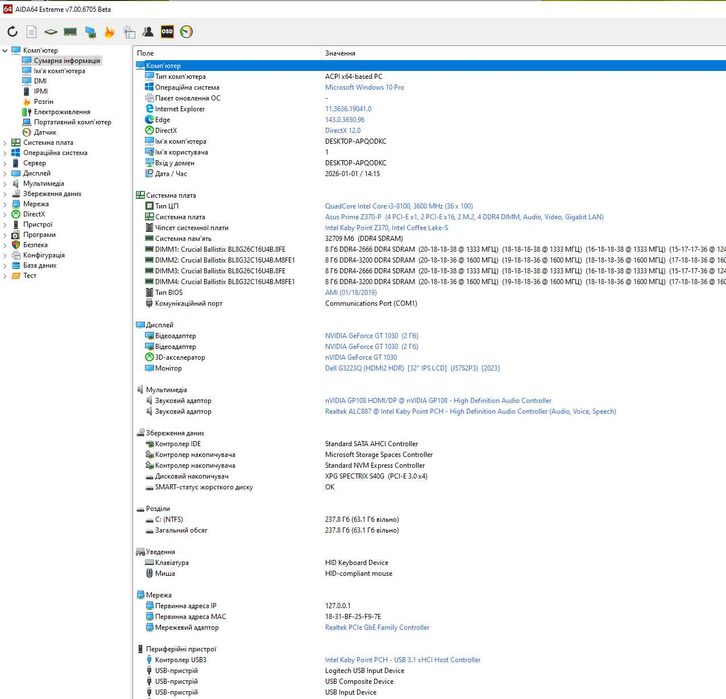Click the Дата / Час row
Image resolution: width=726 pixels, height=699 pixels.
pos(431,174)
